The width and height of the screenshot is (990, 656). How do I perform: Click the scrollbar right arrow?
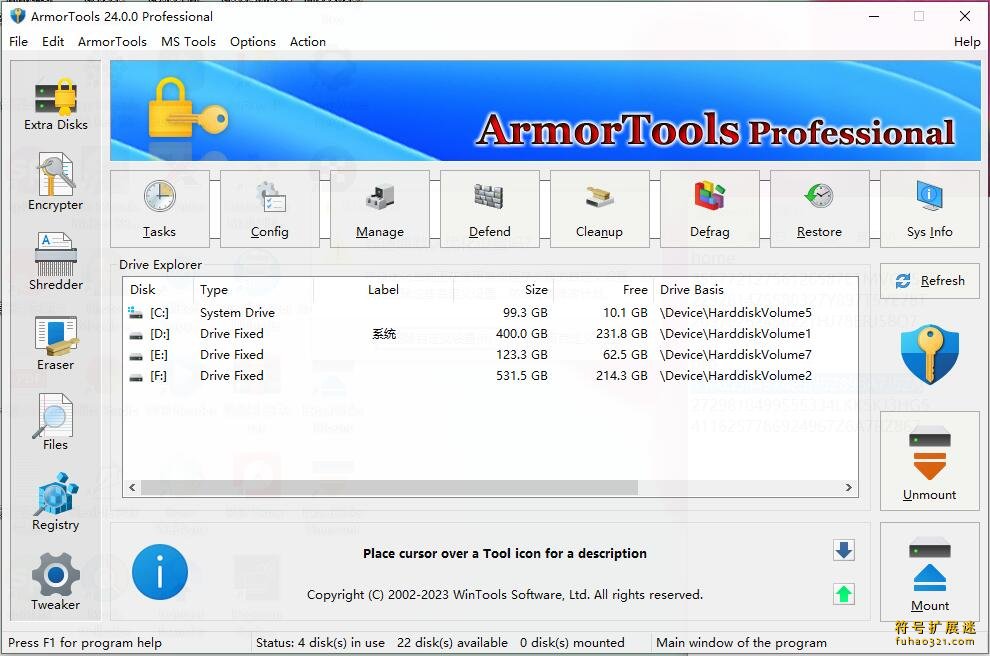point(849,487)
